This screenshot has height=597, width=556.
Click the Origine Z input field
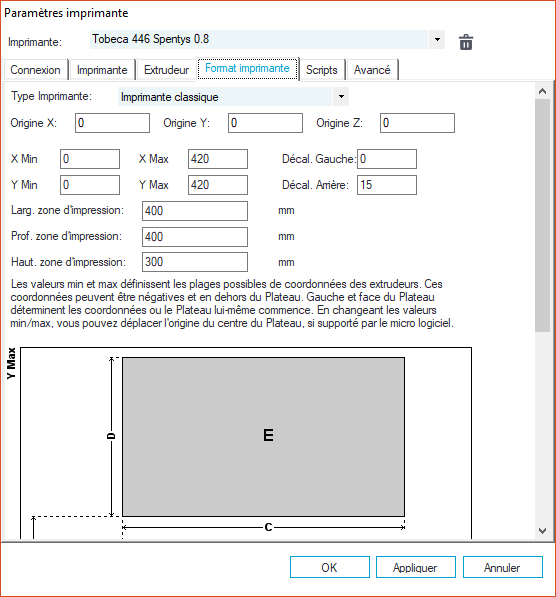(x=417, y=123)
